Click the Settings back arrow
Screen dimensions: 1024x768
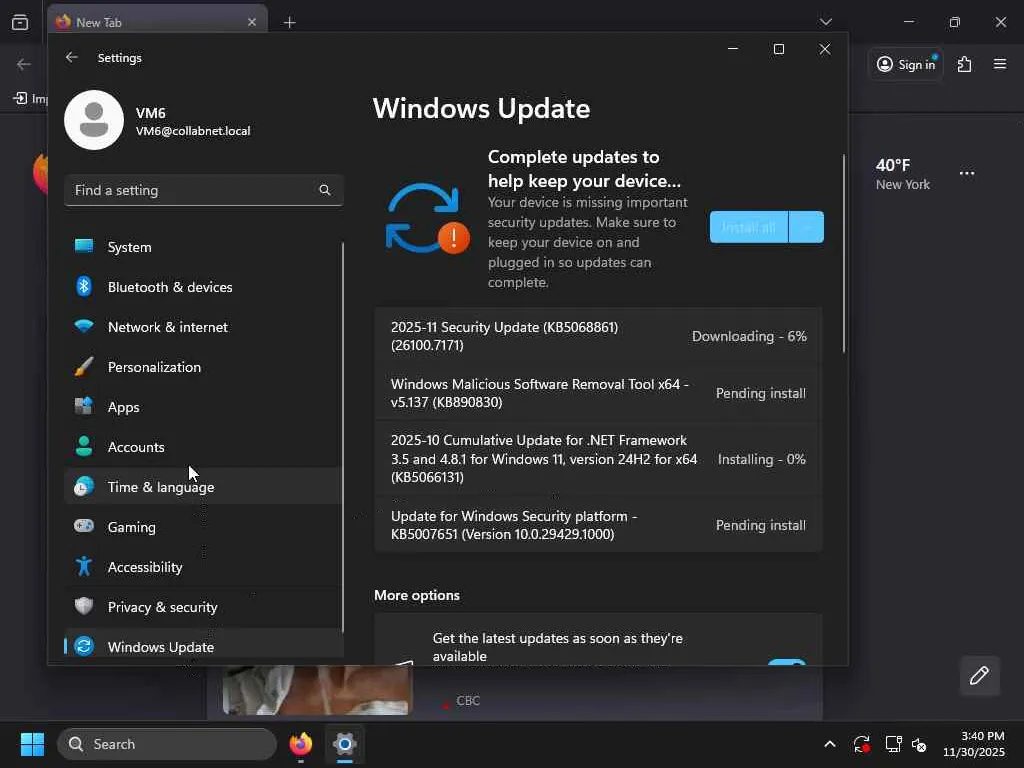click(x=72, y=57)
